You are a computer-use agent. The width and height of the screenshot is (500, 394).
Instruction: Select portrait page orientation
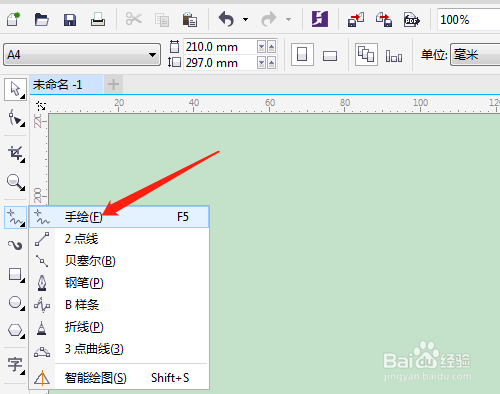tap(302, 54)
